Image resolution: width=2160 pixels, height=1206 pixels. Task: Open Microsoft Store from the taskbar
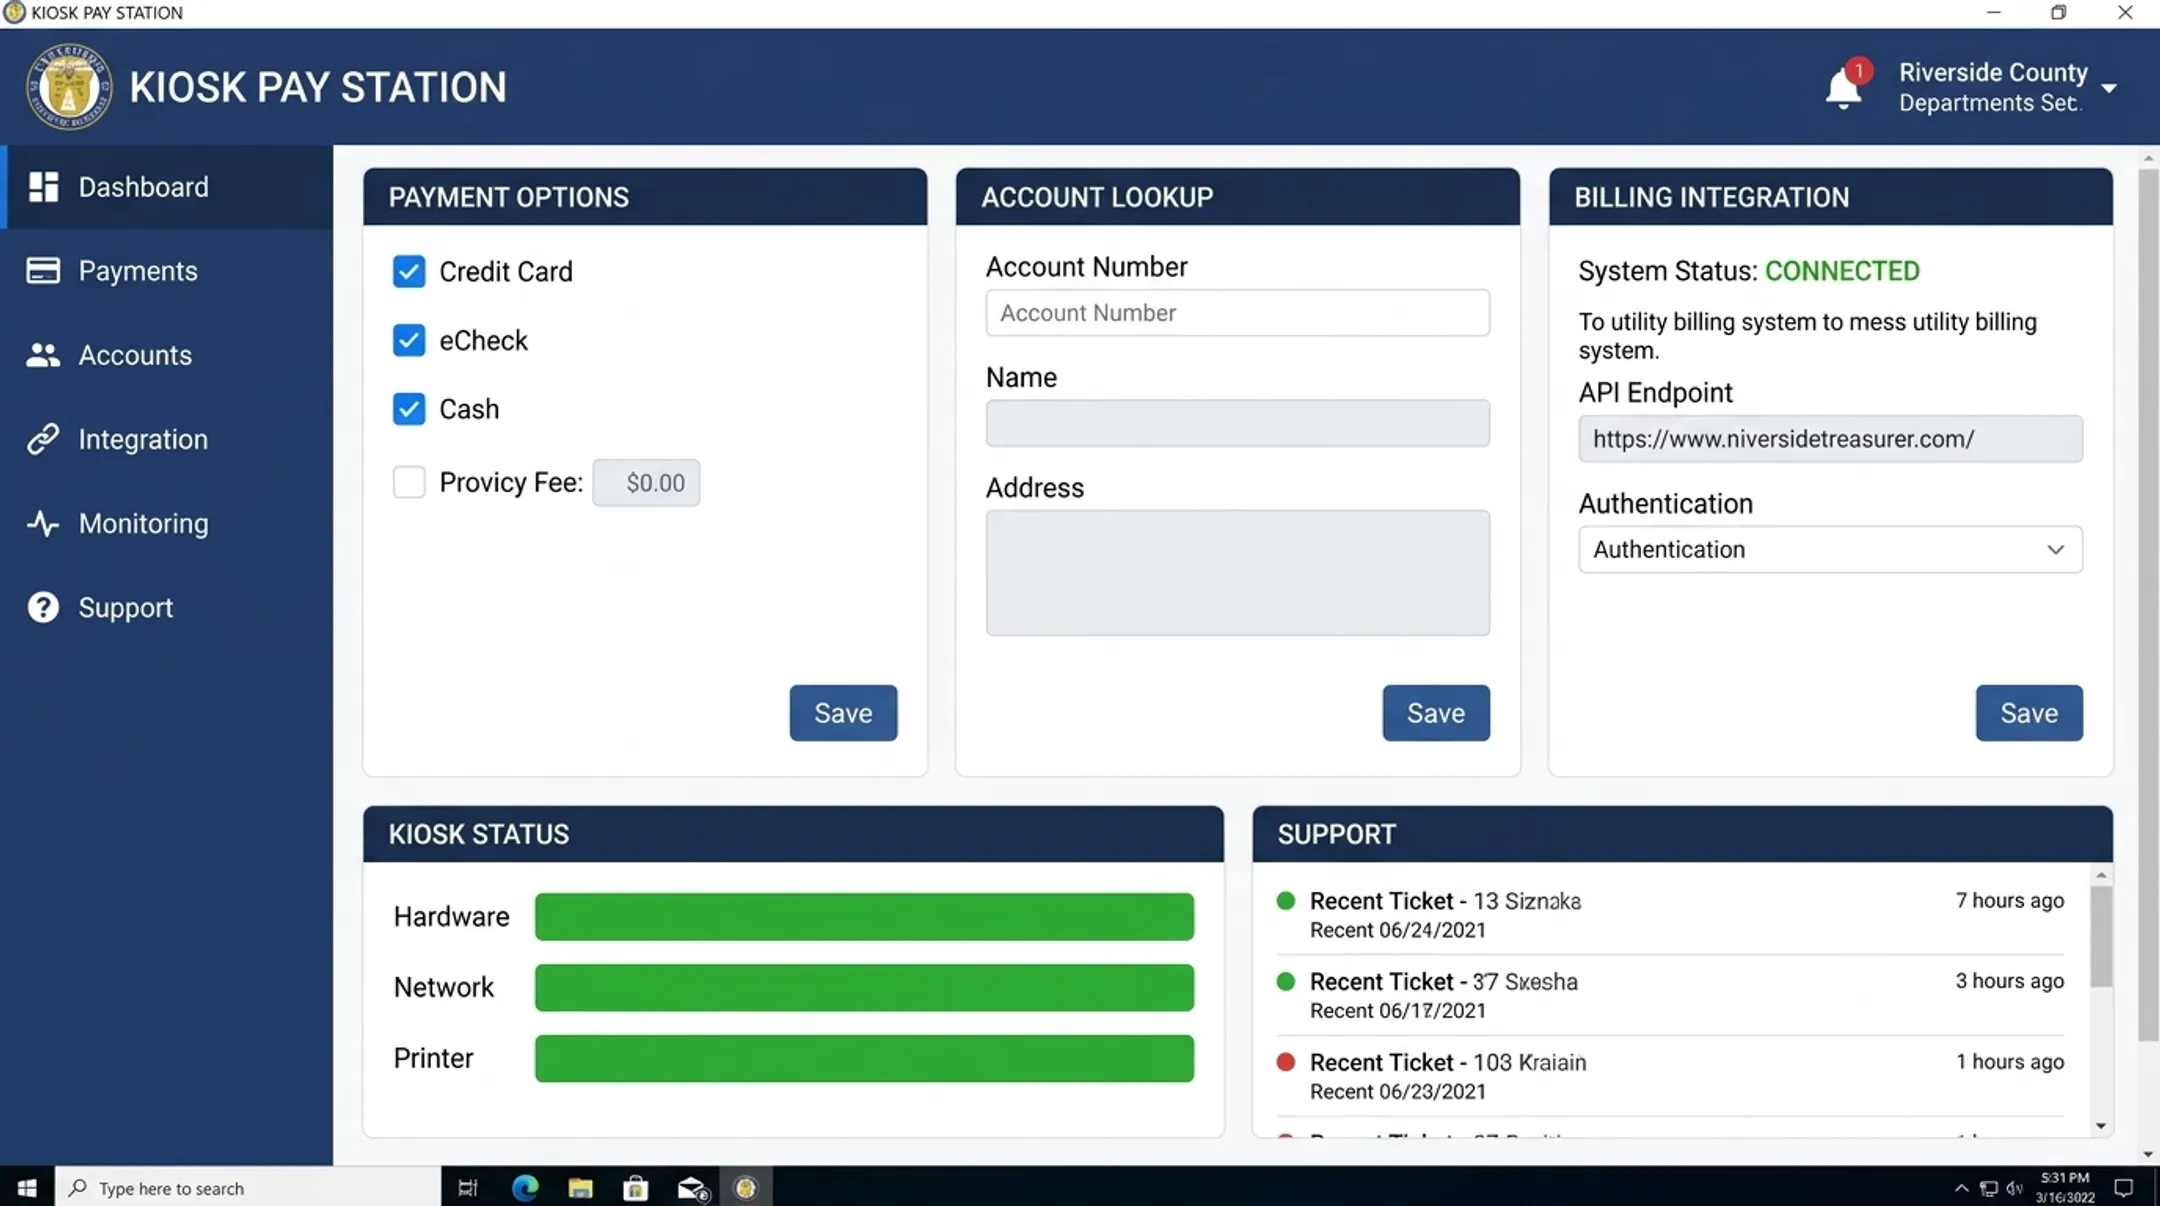tap(635, 1188)
